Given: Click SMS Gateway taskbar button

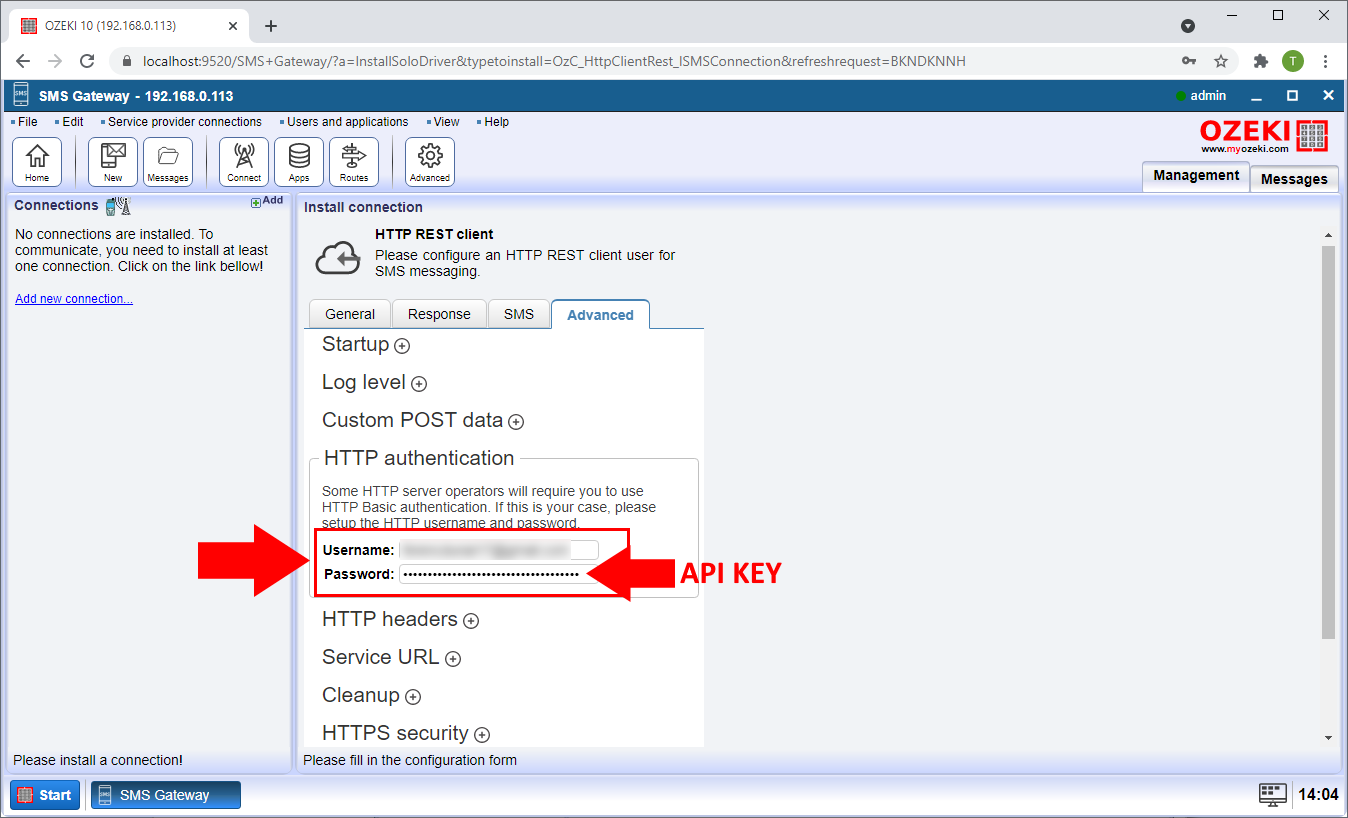Looking at the screenshot, I should (166, 795).
